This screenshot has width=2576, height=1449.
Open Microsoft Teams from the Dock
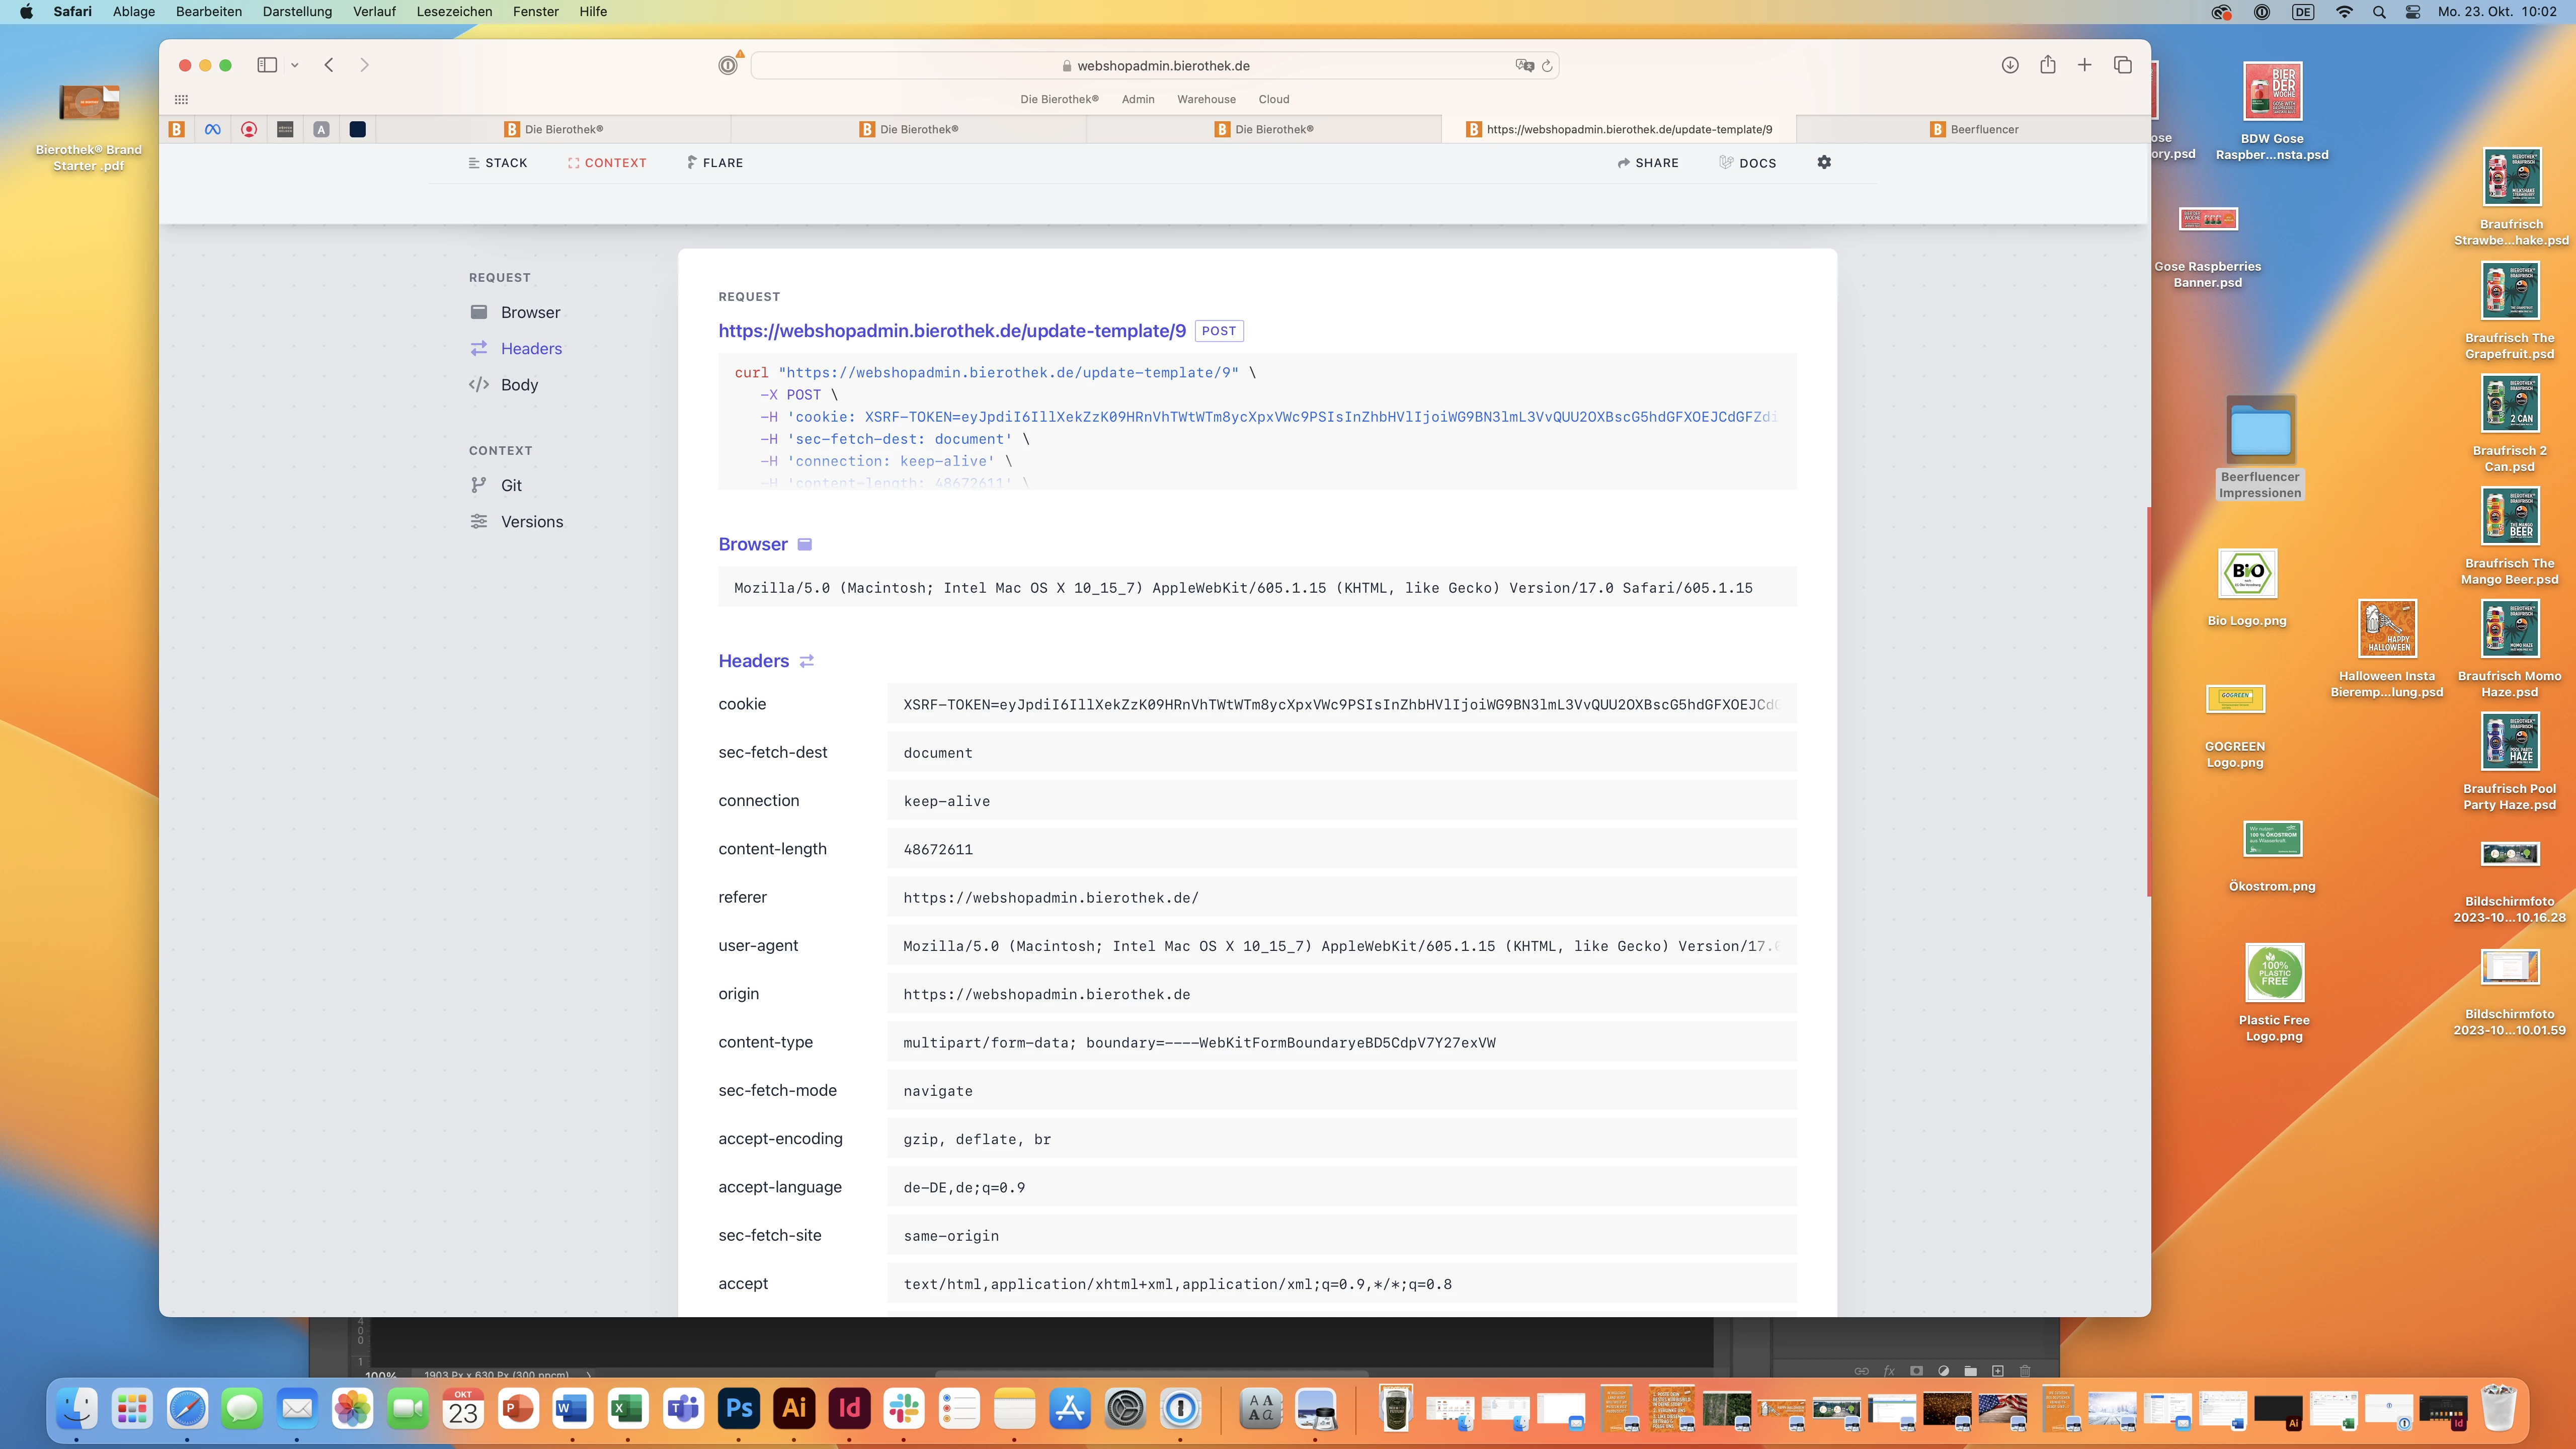pos(683,1408)
